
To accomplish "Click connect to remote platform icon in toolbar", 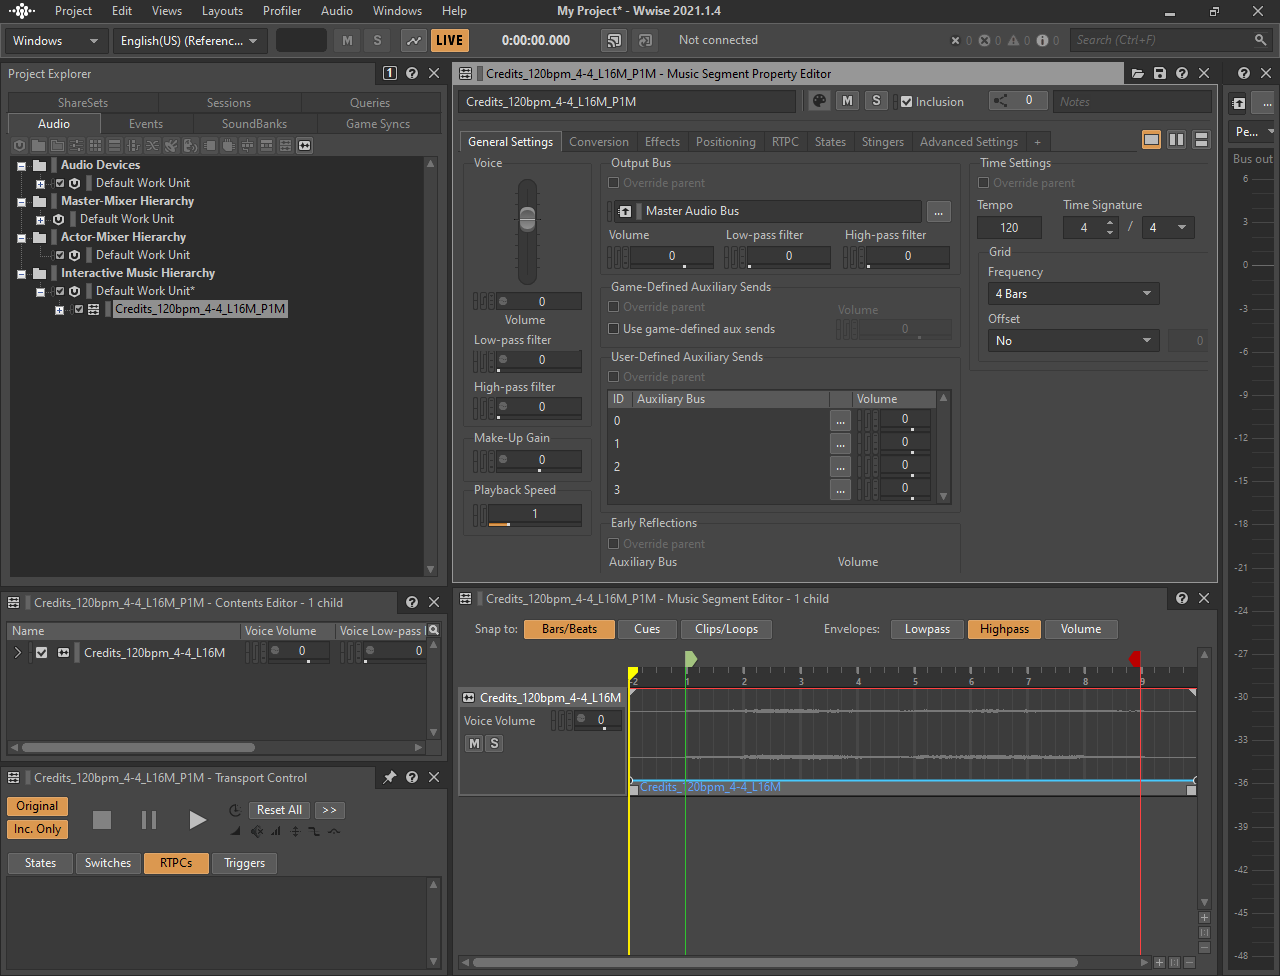I will pos(613,40).
